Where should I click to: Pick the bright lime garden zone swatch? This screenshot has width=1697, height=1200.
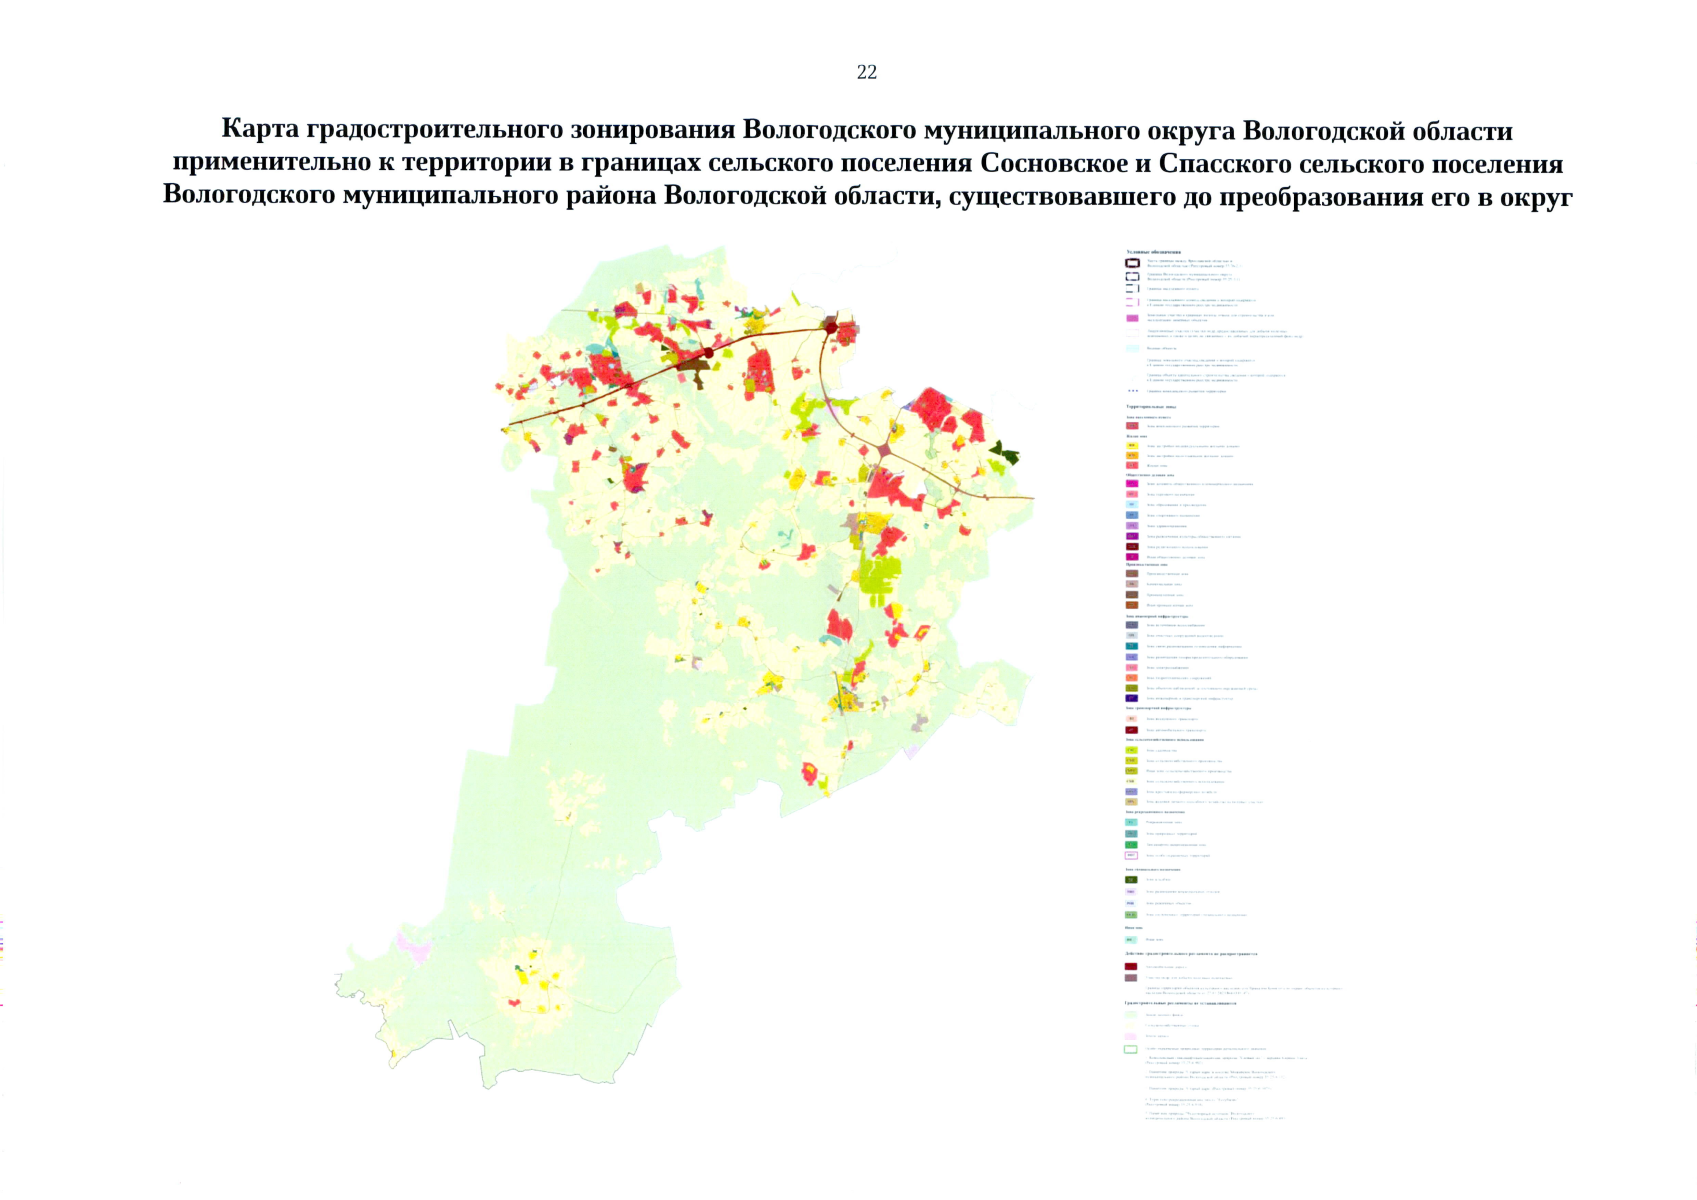(x=1132, y=750)
